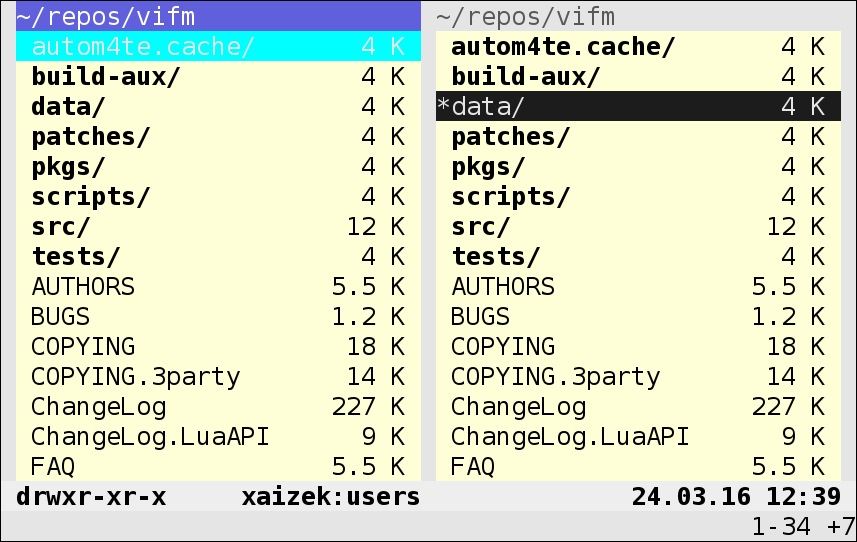Select src/ in the right pane

point(638,226)
